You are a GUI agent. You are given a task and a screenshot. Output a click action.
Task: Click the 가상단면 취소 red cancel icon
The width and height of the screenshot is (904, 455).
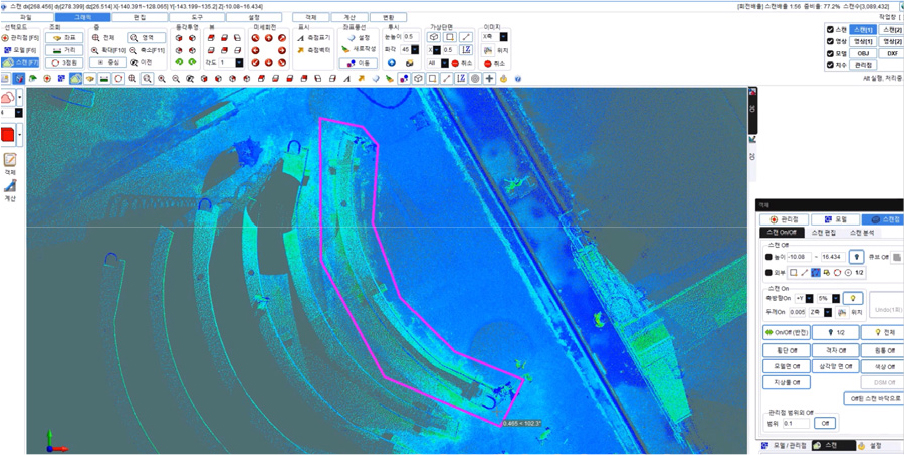[x=455, y=63]
